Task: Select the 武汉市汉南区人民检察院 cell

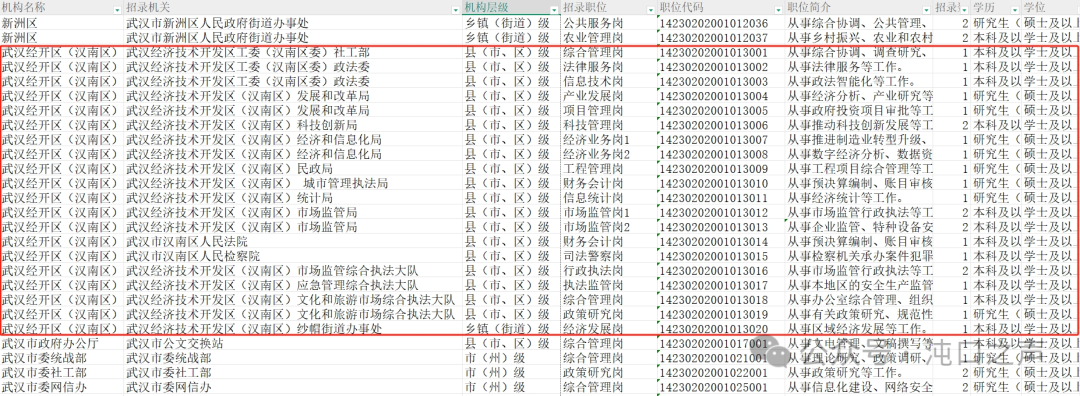Action: 293,256
